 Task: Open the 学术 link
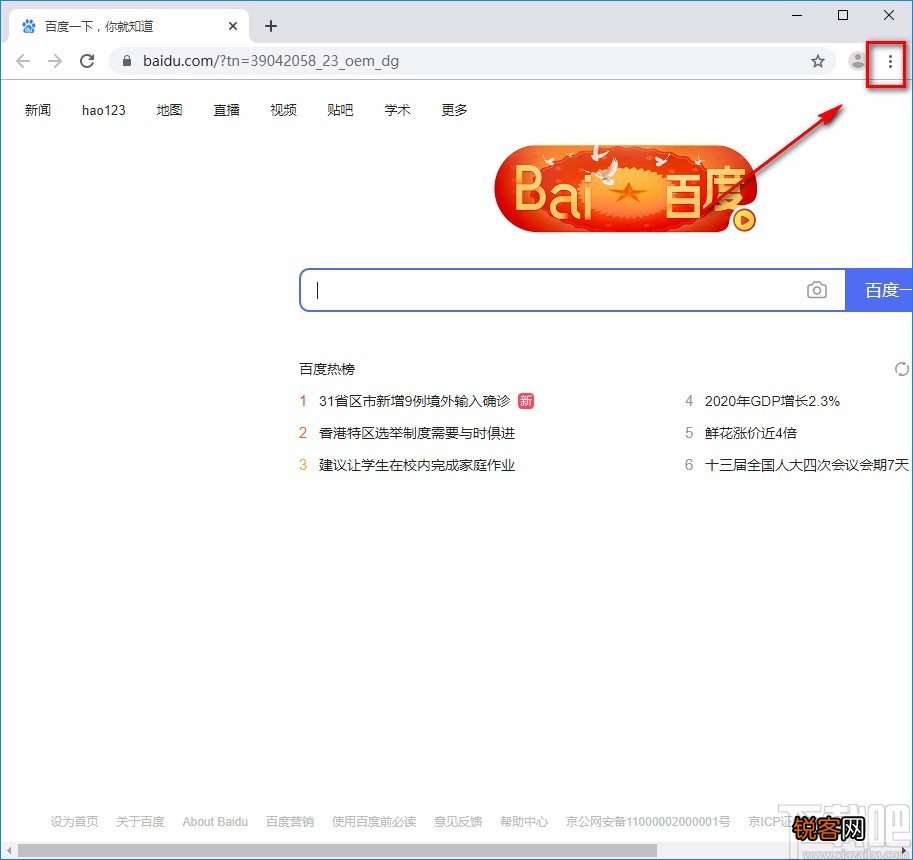click(x=397, y=109)
